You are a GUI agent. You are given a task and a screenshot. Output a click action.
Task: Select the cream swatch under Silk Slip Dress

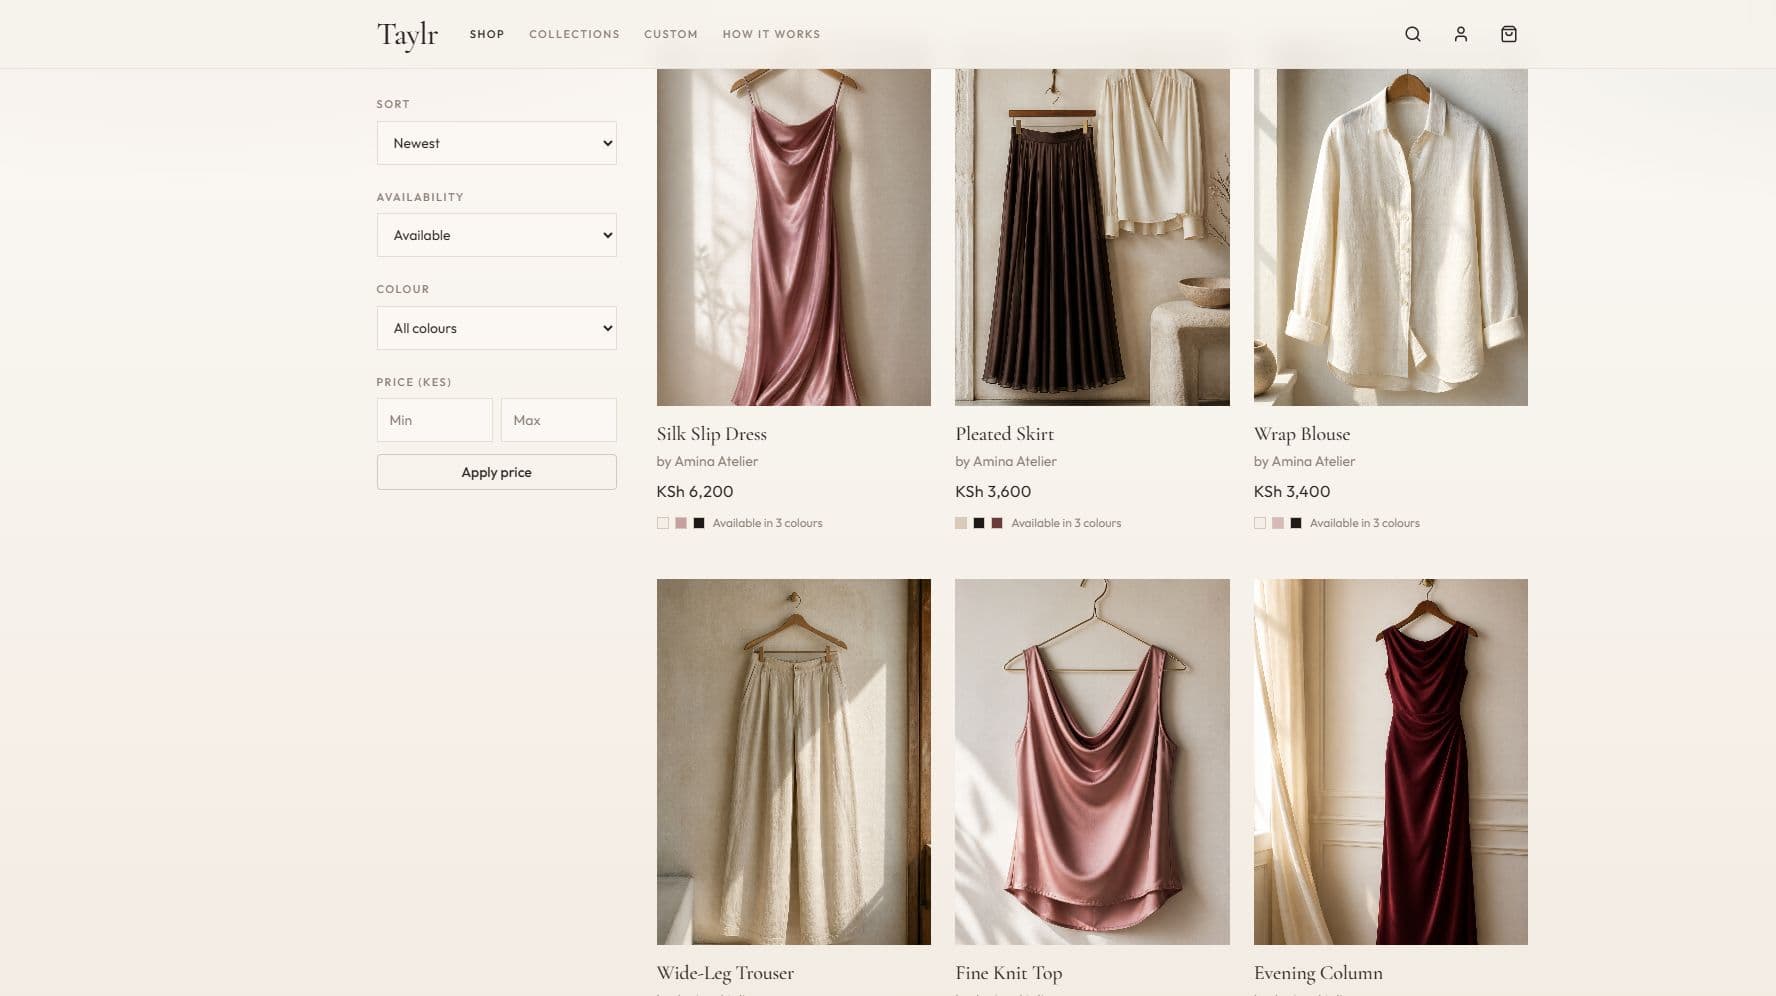(x=663, y=523)
